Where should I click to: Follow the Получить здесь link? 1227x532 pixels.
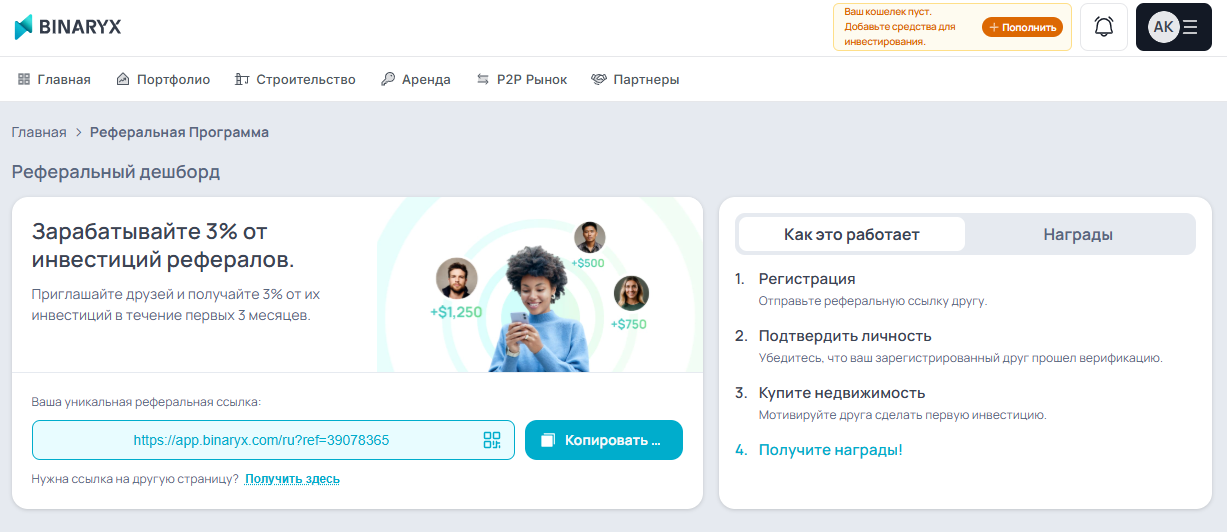coord(292,479)
